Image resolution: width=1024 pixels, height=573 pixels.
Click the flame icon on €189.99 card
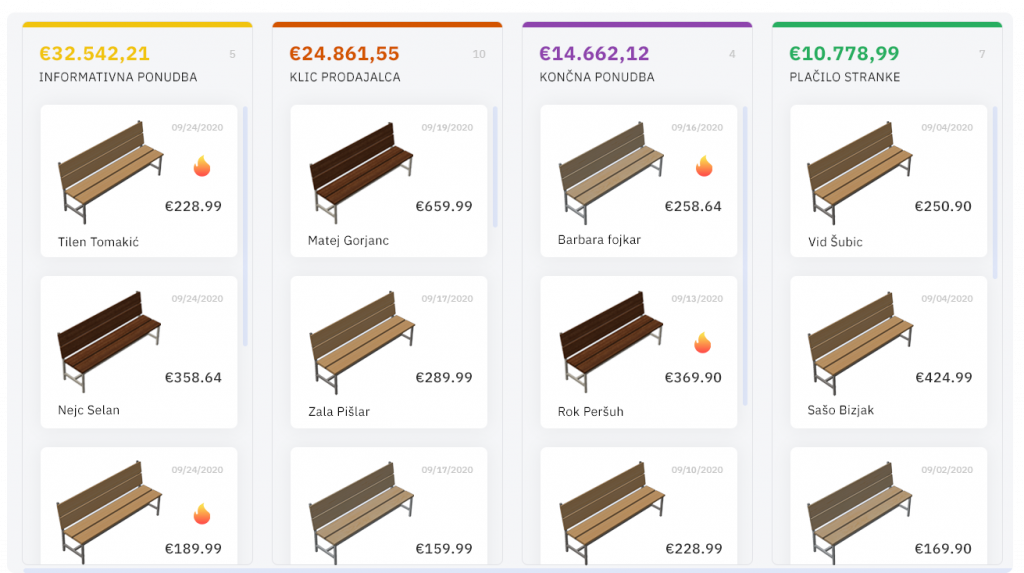pos(202,514)
